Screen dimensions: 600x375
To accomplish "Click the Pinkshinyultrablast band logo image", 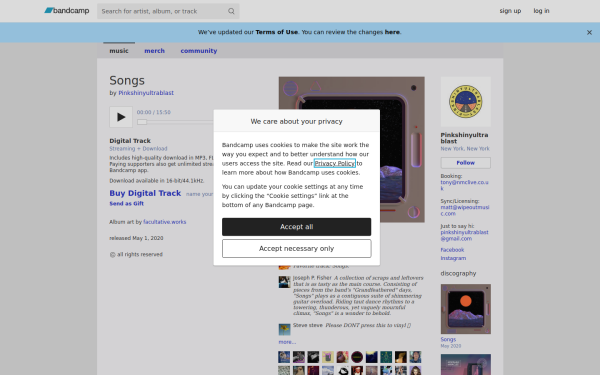I will pos(466,102).
